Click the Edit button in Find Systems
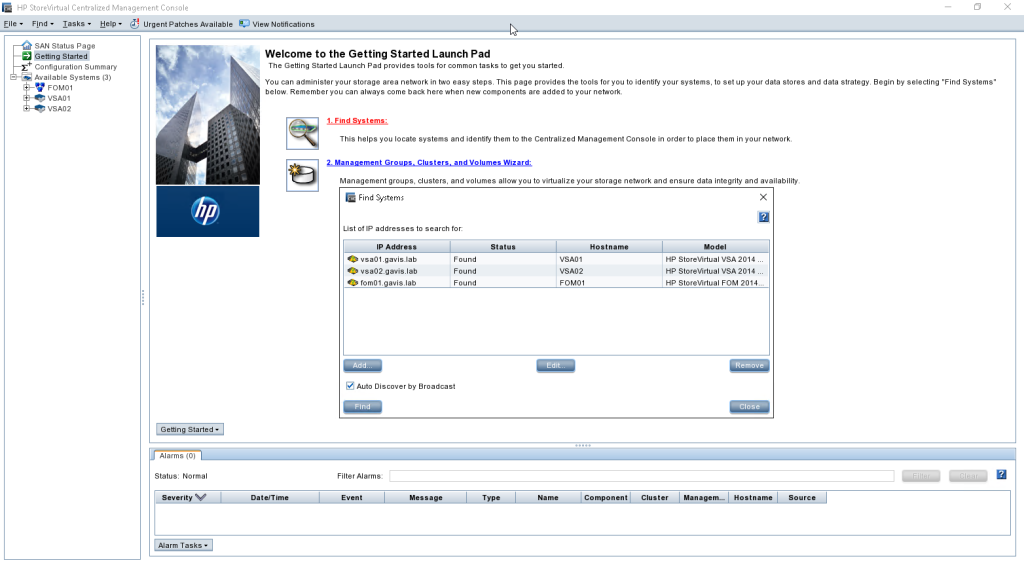Image resolution: width=1024 pixels, height=563 pixels. click(556, 366)
